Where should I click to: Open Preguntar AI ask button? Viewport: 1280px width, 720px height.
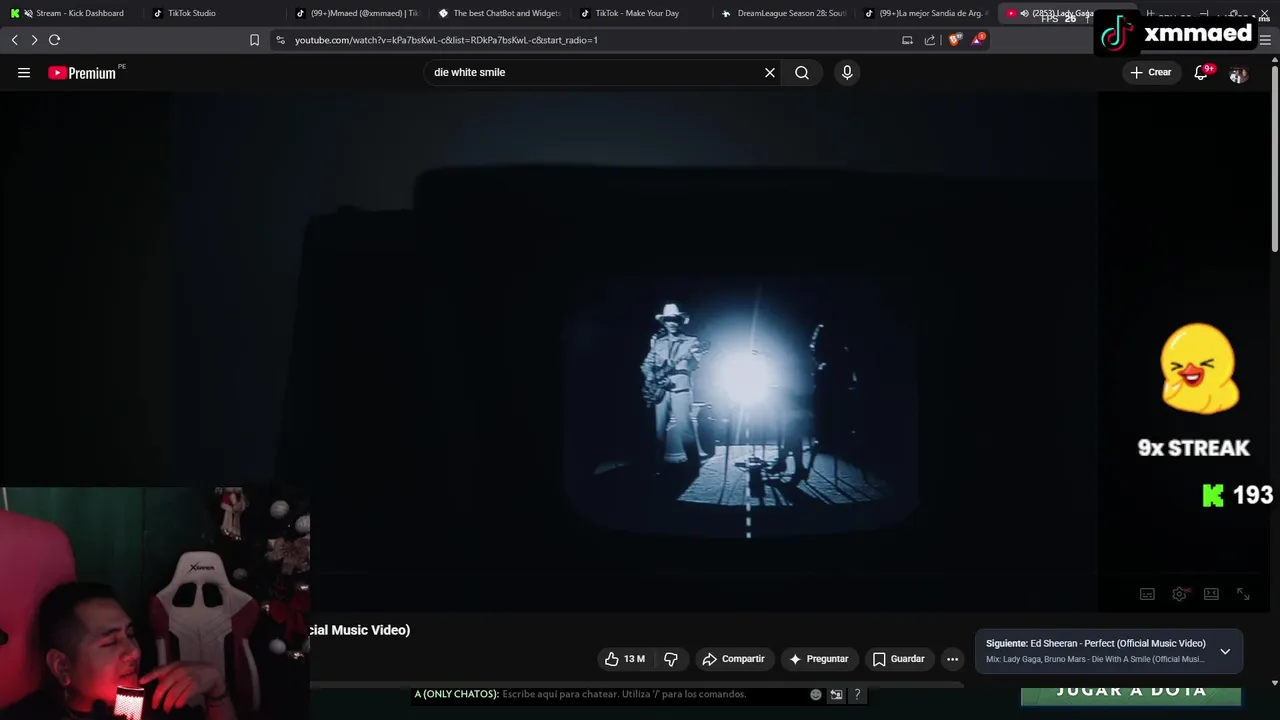818,659
